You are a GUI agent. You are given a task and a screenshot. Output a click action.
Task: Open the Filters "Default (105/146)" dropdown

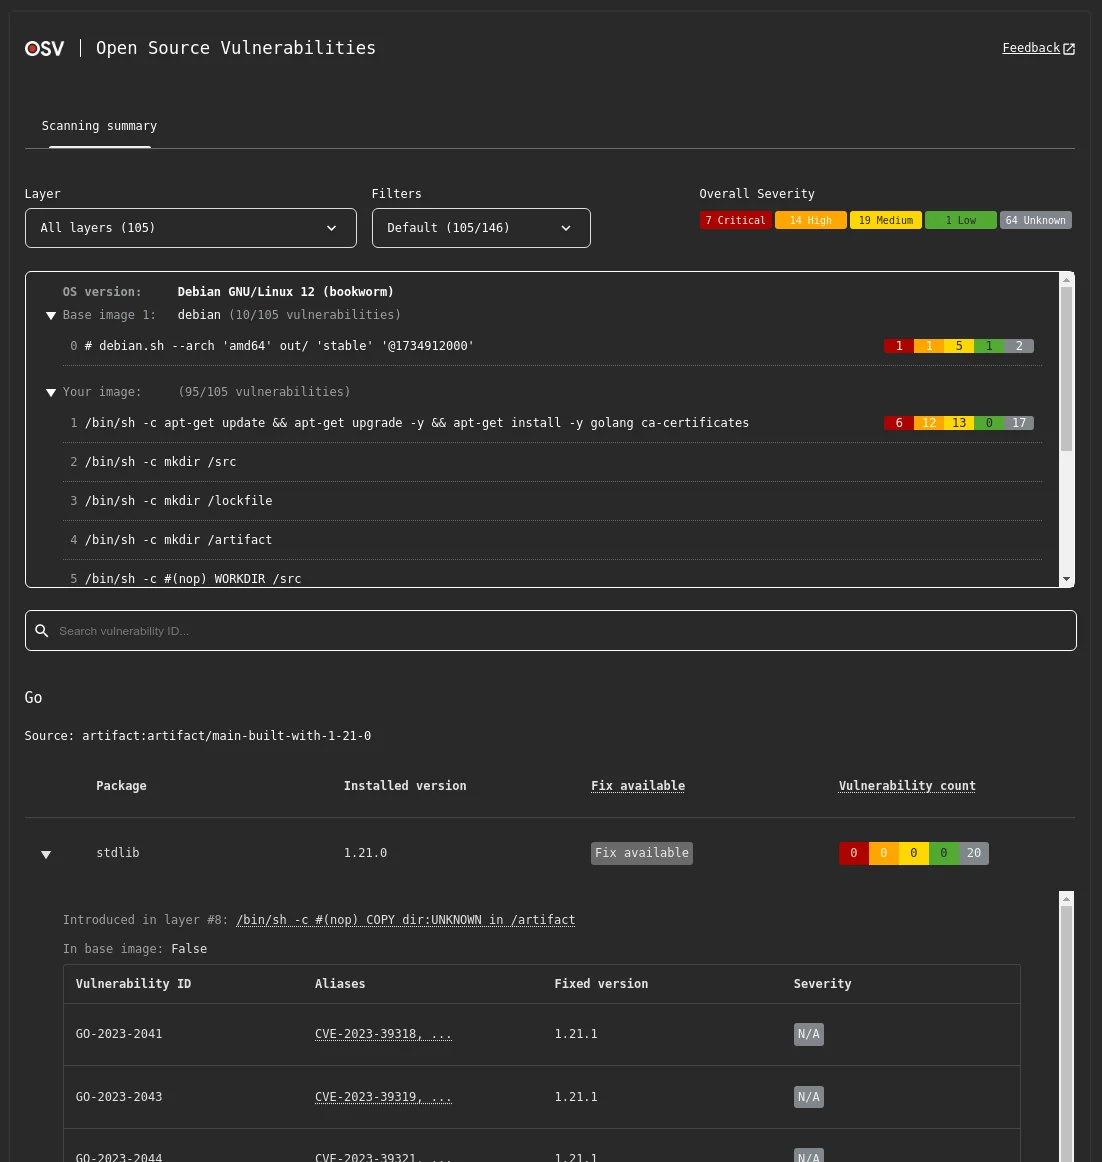pyautogui.click(x=481, y=228)
